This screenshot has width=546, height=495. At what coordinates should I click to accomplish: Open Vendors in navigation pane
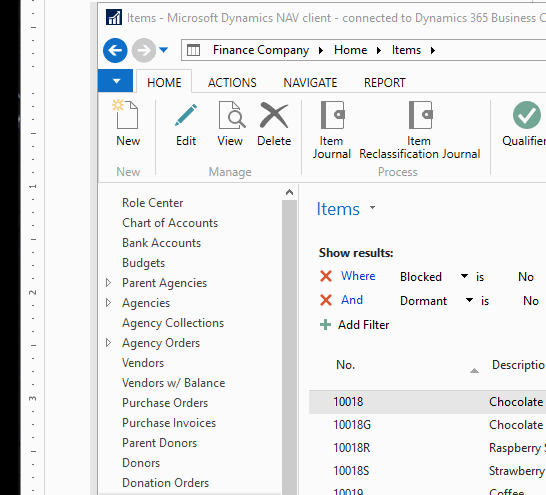[x=143, y=363]
